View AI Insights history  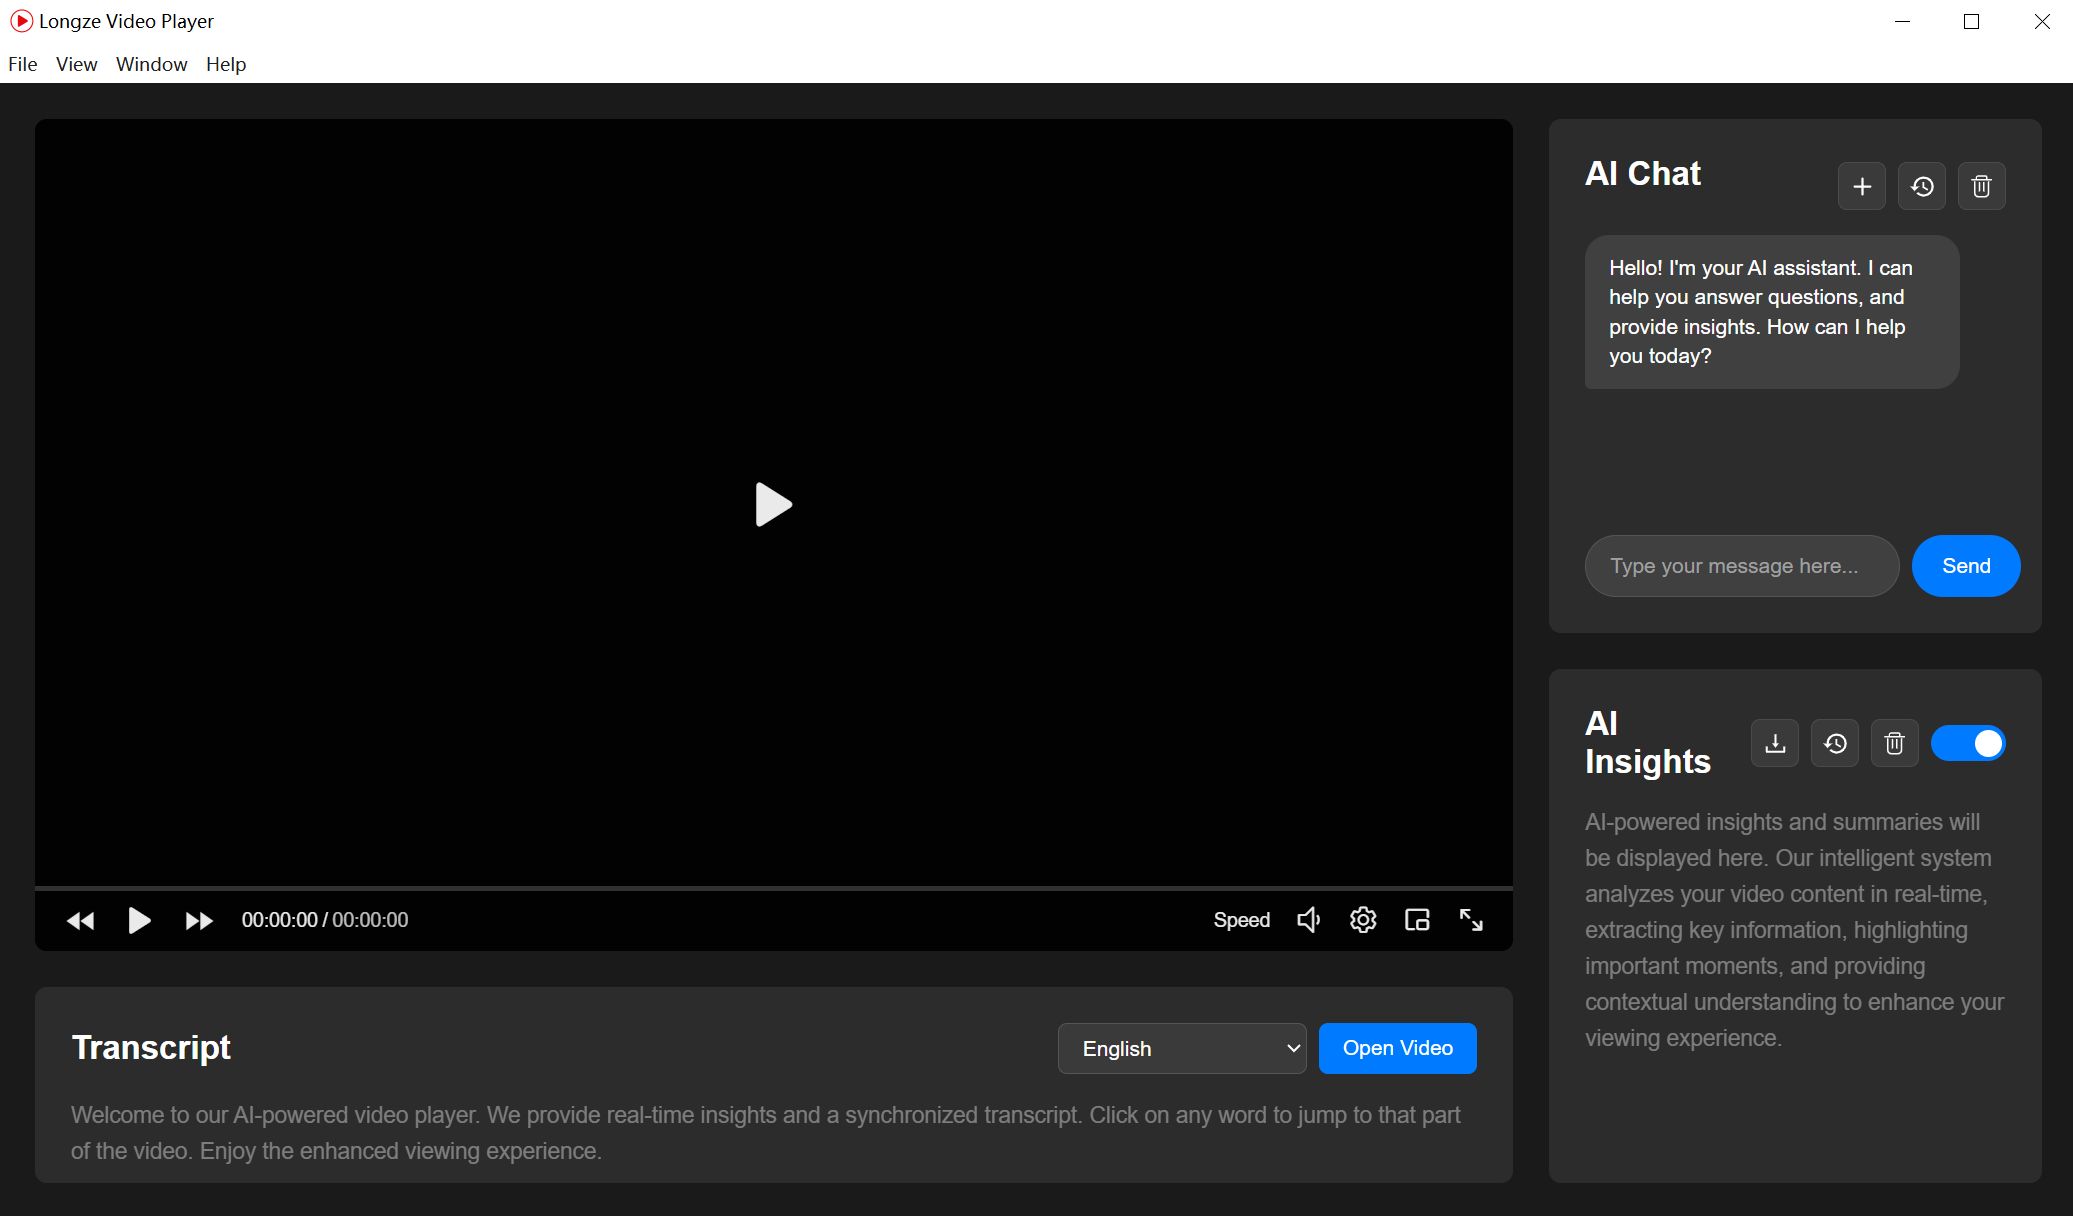pos(1834,743)
